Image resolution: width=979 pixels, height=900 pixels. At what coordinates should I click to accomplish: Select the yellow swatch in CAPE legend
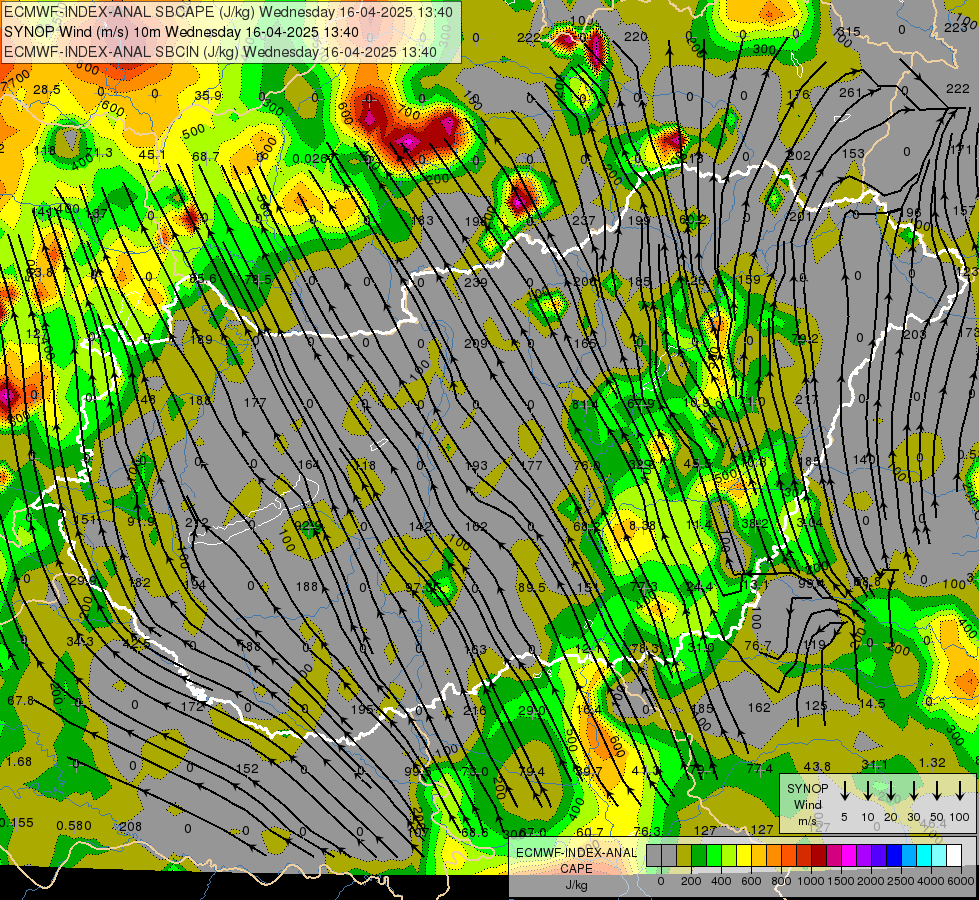[x=744, y=855]
